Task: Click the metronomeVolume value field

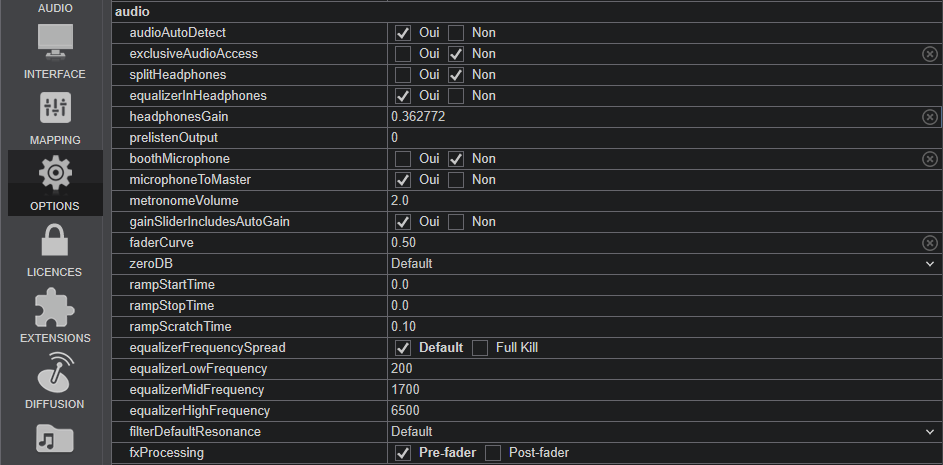Action: [x=660, y=201]
